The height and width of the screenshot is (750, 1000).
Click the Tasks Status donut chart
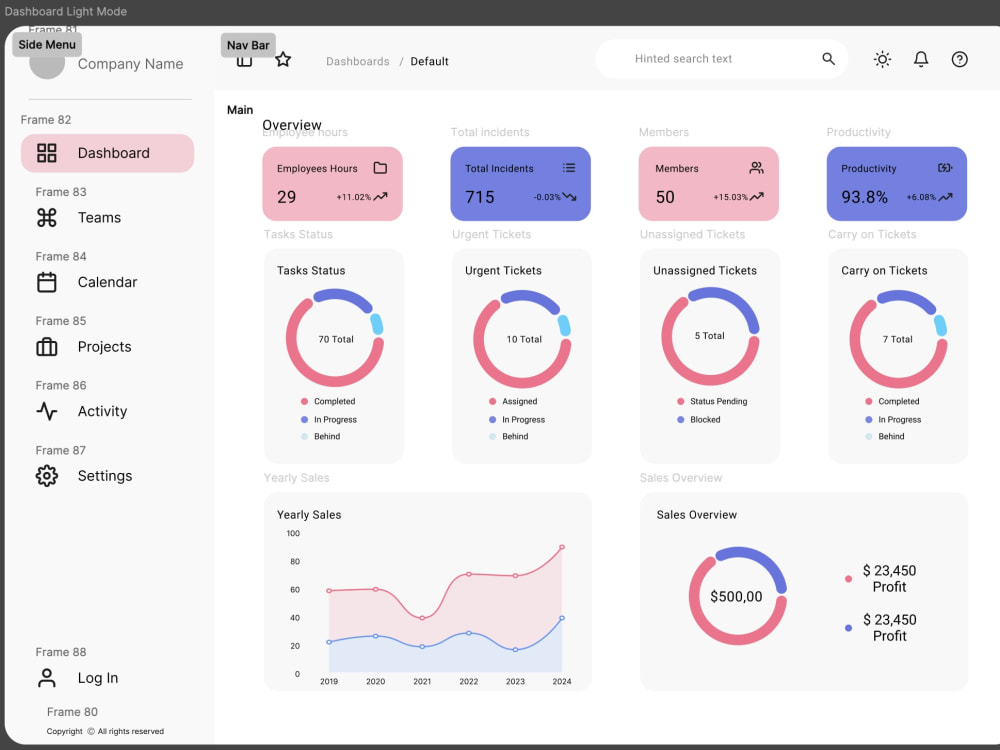point(335,338)
